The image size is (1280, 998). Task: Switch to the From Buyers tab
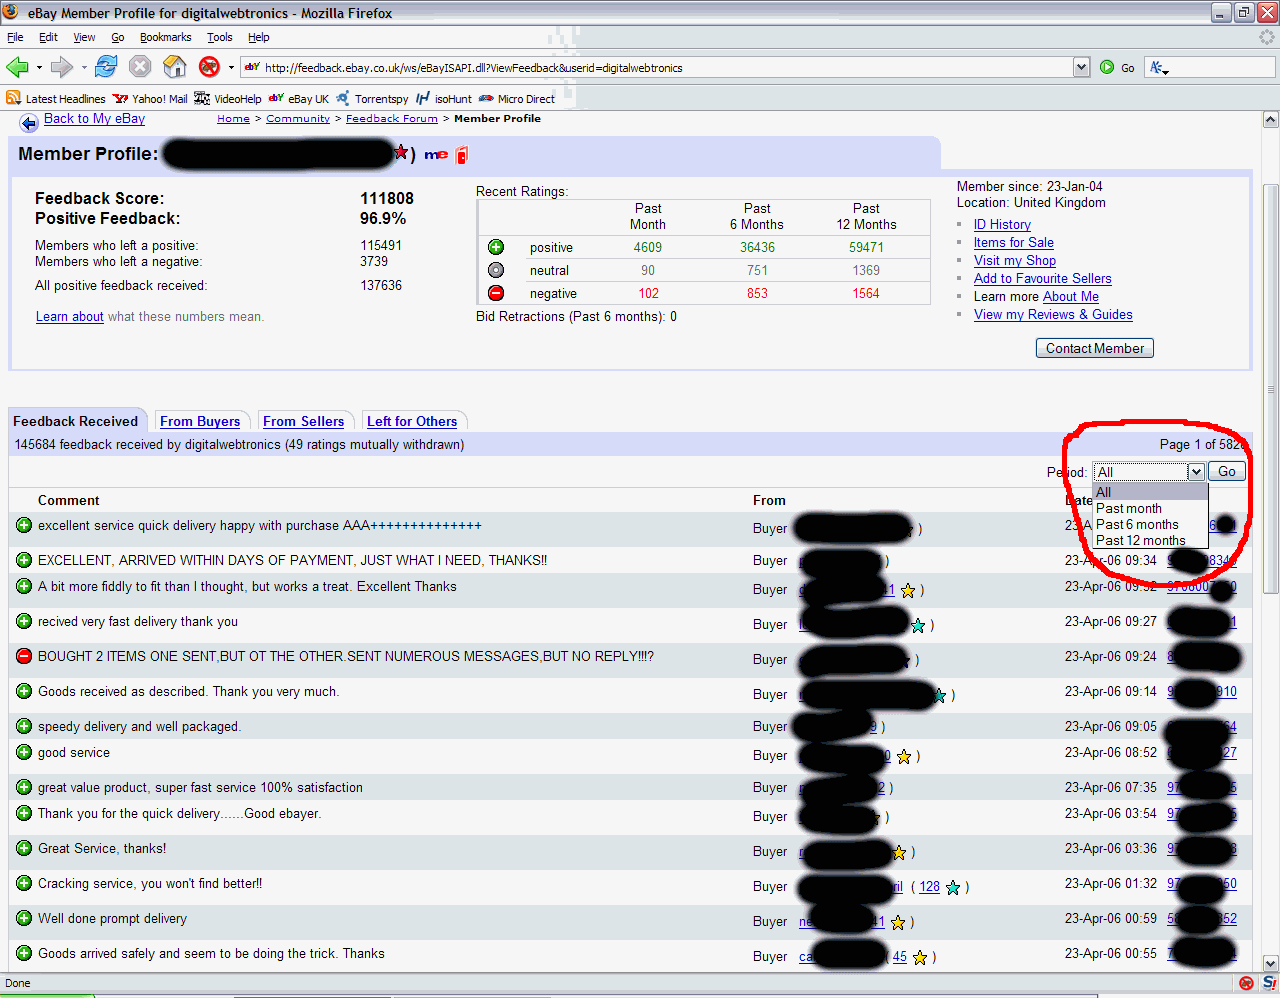[x=200, y=421]
